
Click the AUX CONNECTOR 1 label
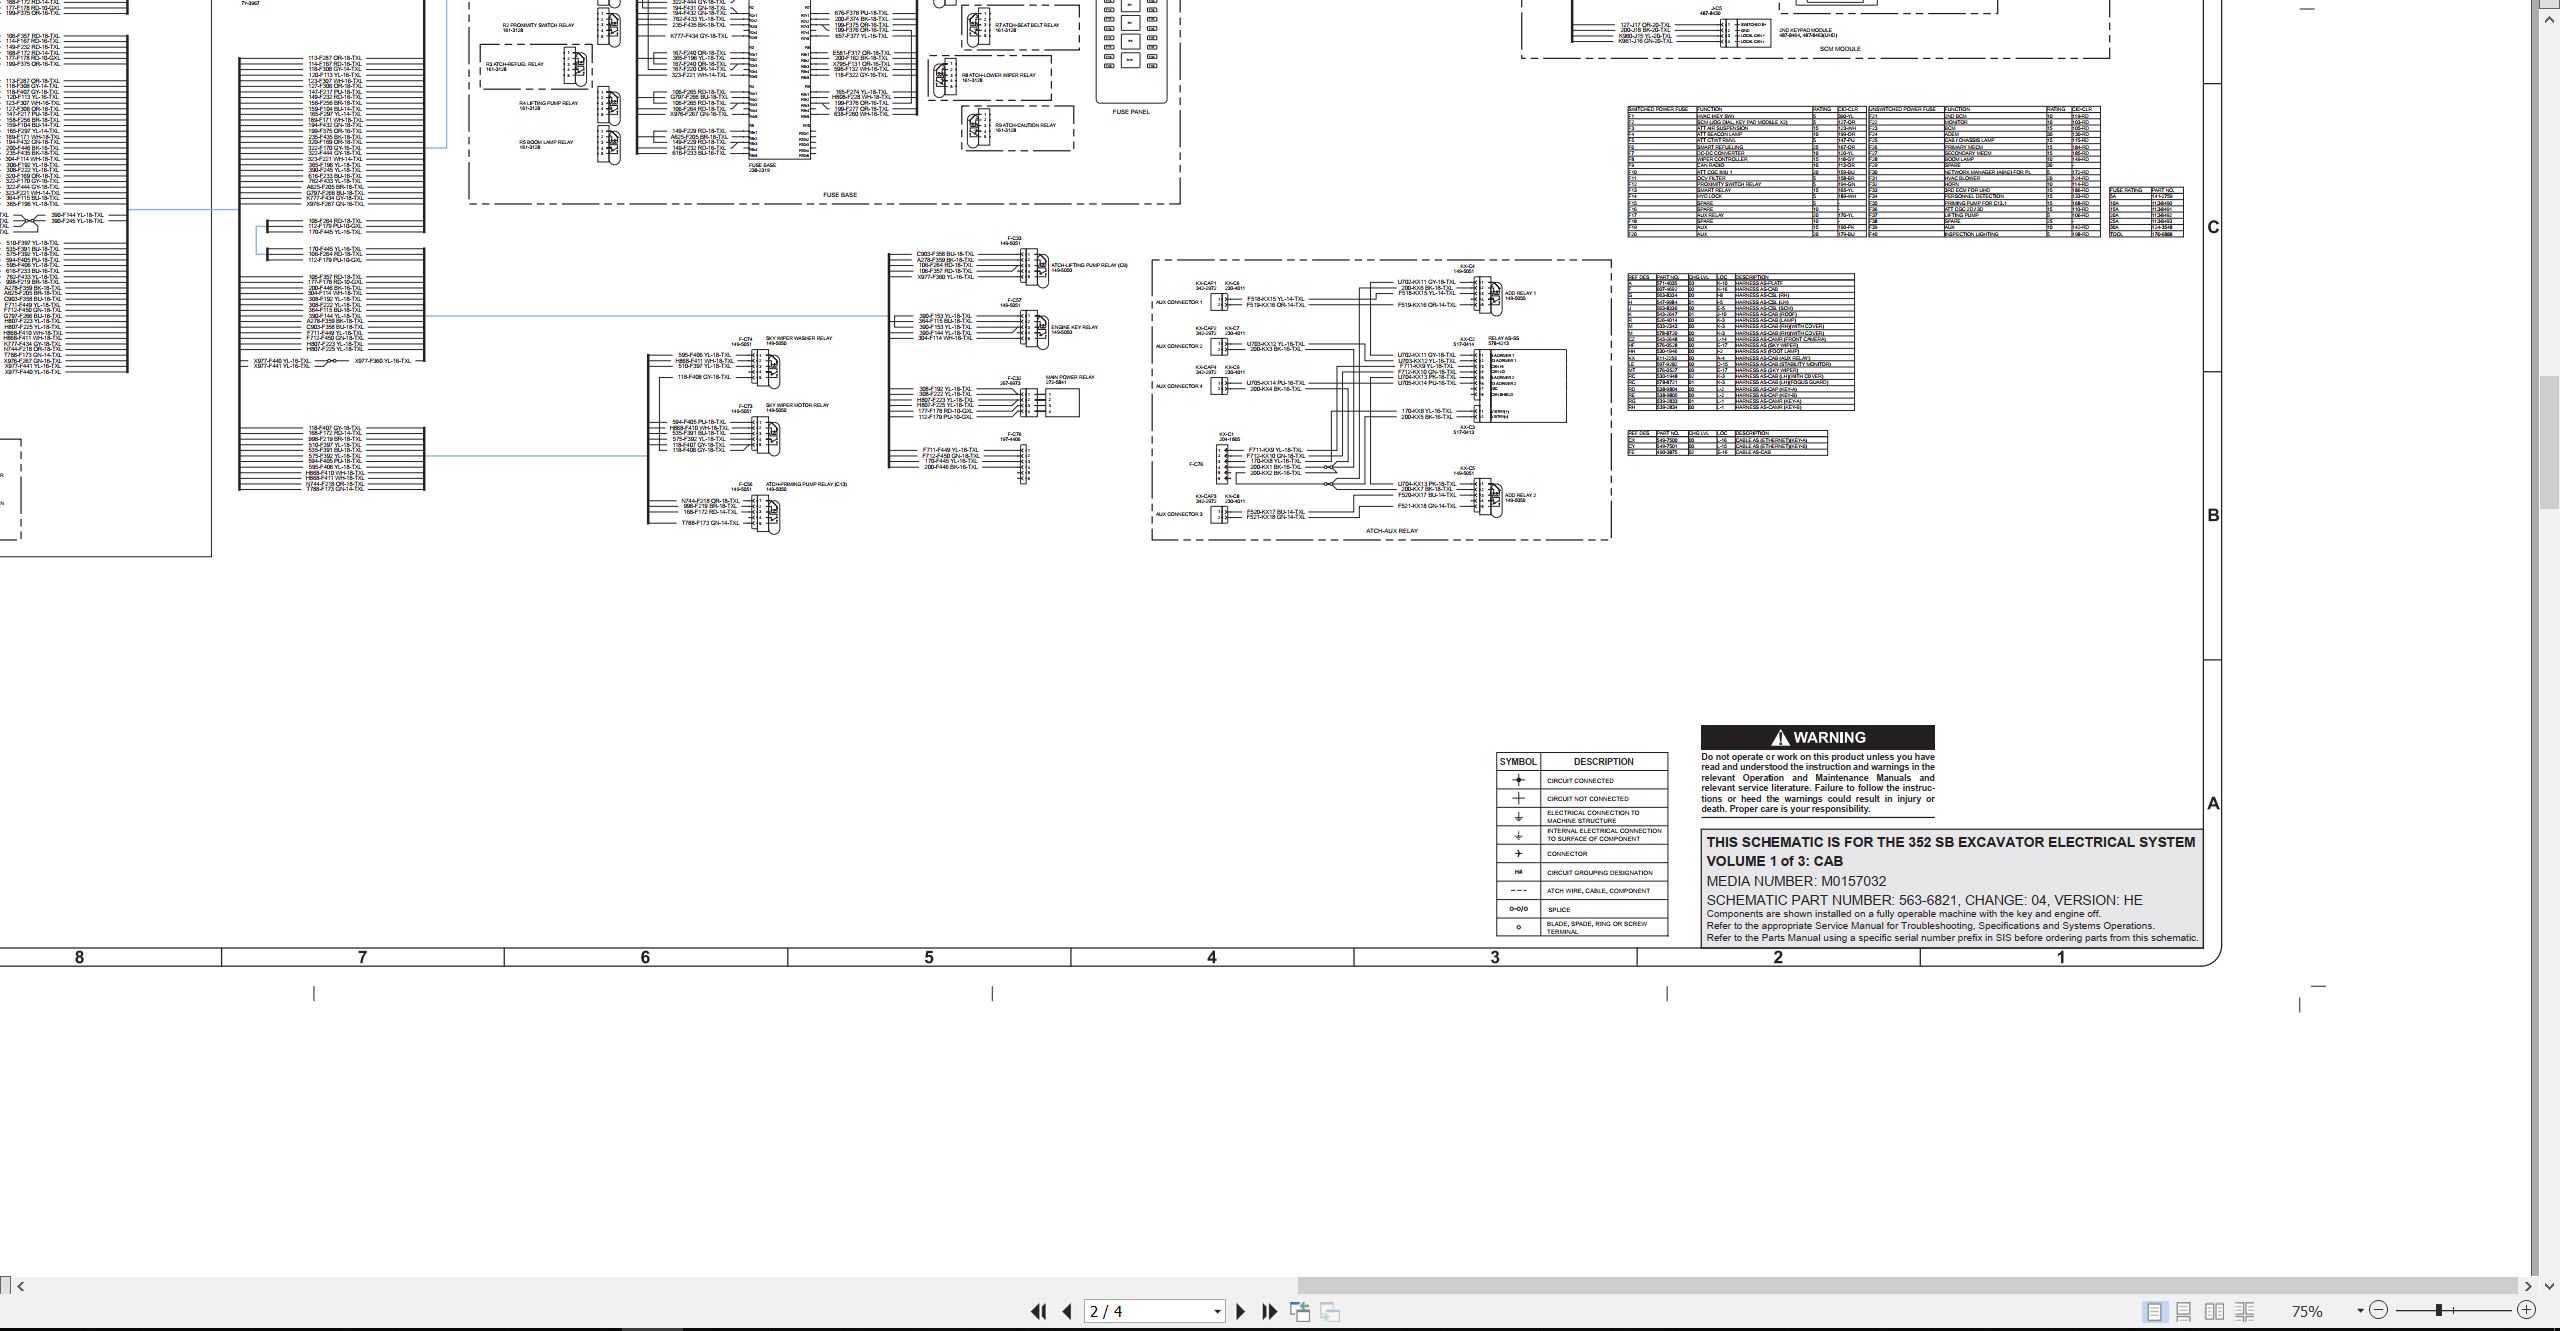click(1179, 302)
